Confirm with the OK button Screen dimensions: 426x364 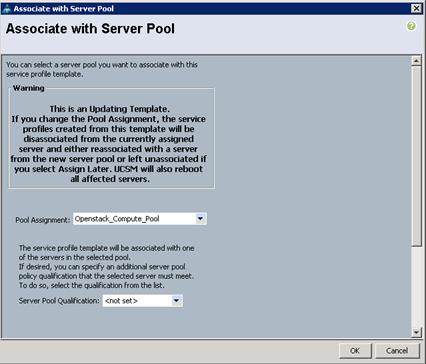tap(355, 350)
